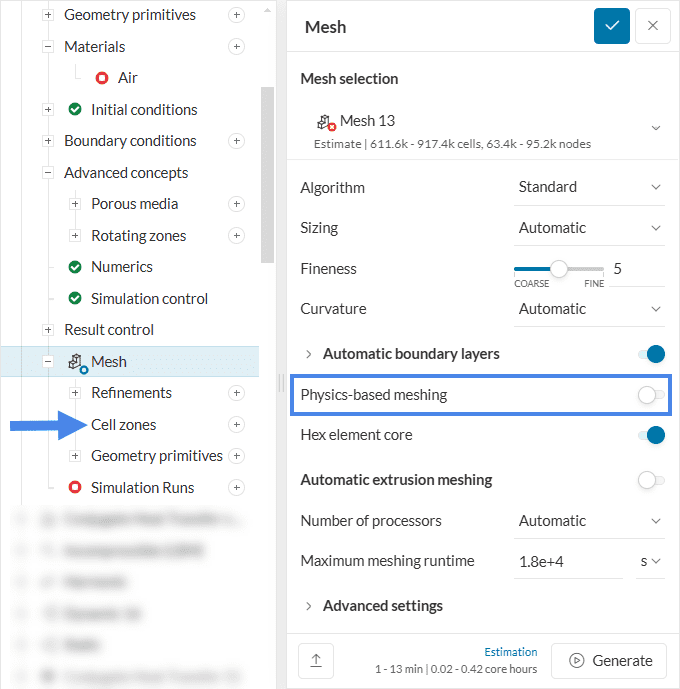Add a new material with plus icon

coord(236,46)
